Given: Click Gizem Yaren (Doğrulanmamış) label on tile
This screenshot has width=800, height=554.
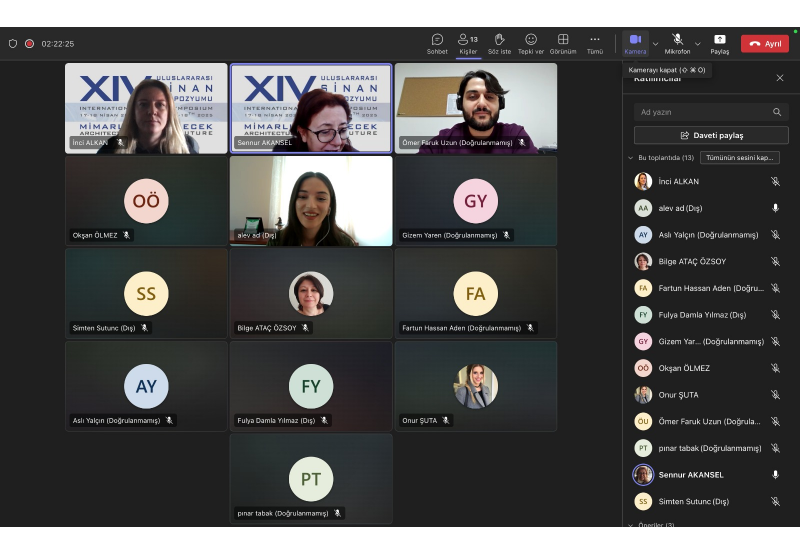Looking at the screenshot, I should (449, 235).
